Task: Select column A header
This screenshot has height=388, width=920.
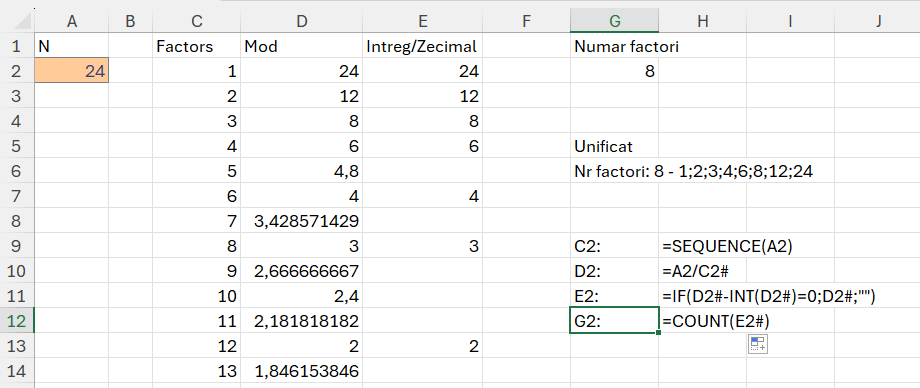Action: pyautogui.click(x=72, y=22)
